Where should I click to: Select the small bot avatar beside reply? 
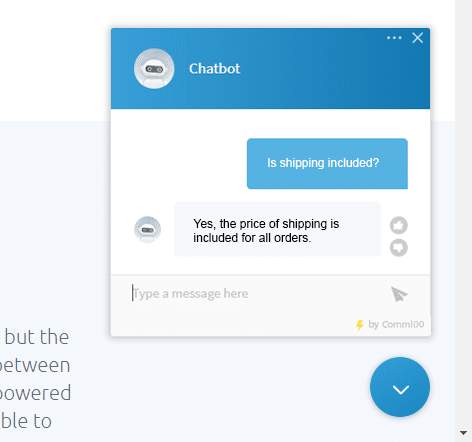pos(147,229)
